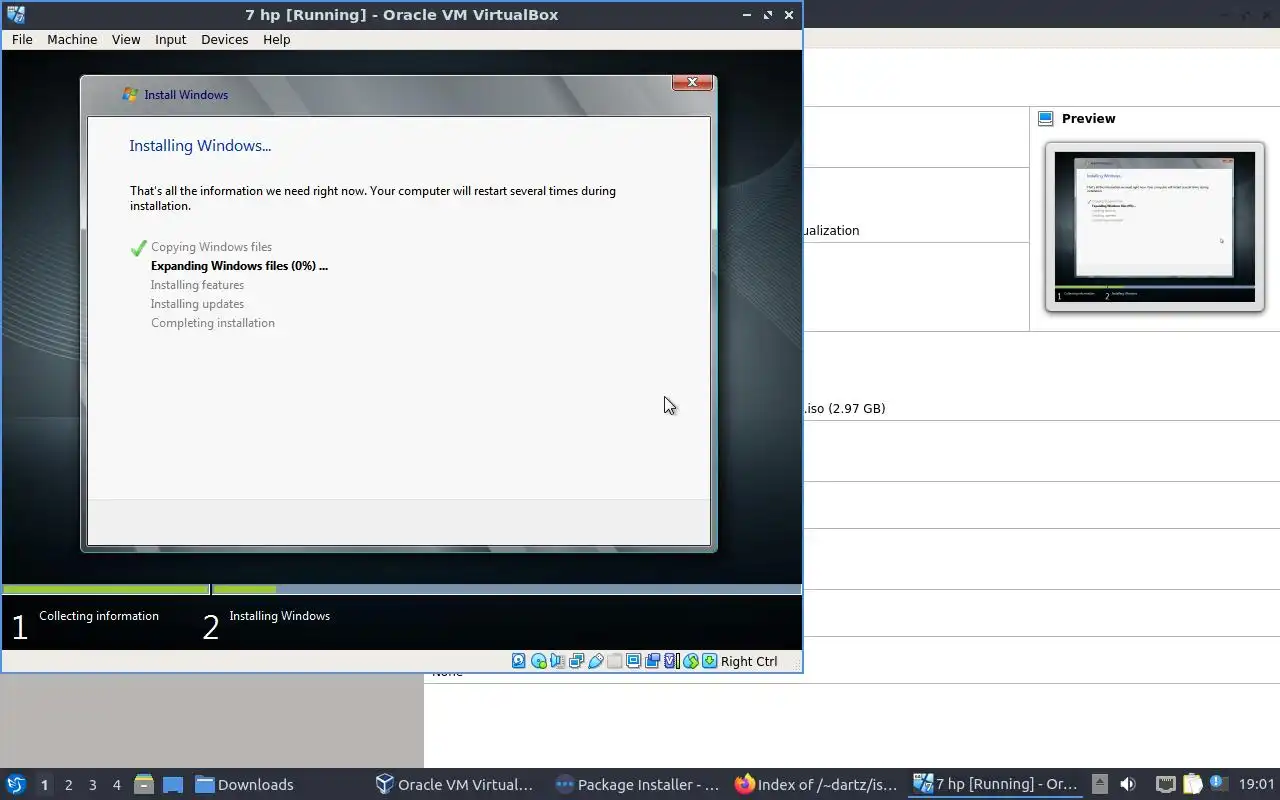Viewport: 1280px width, 800px height.
Task: Click the hard disk activity status icon
Action: click(519, 661)
